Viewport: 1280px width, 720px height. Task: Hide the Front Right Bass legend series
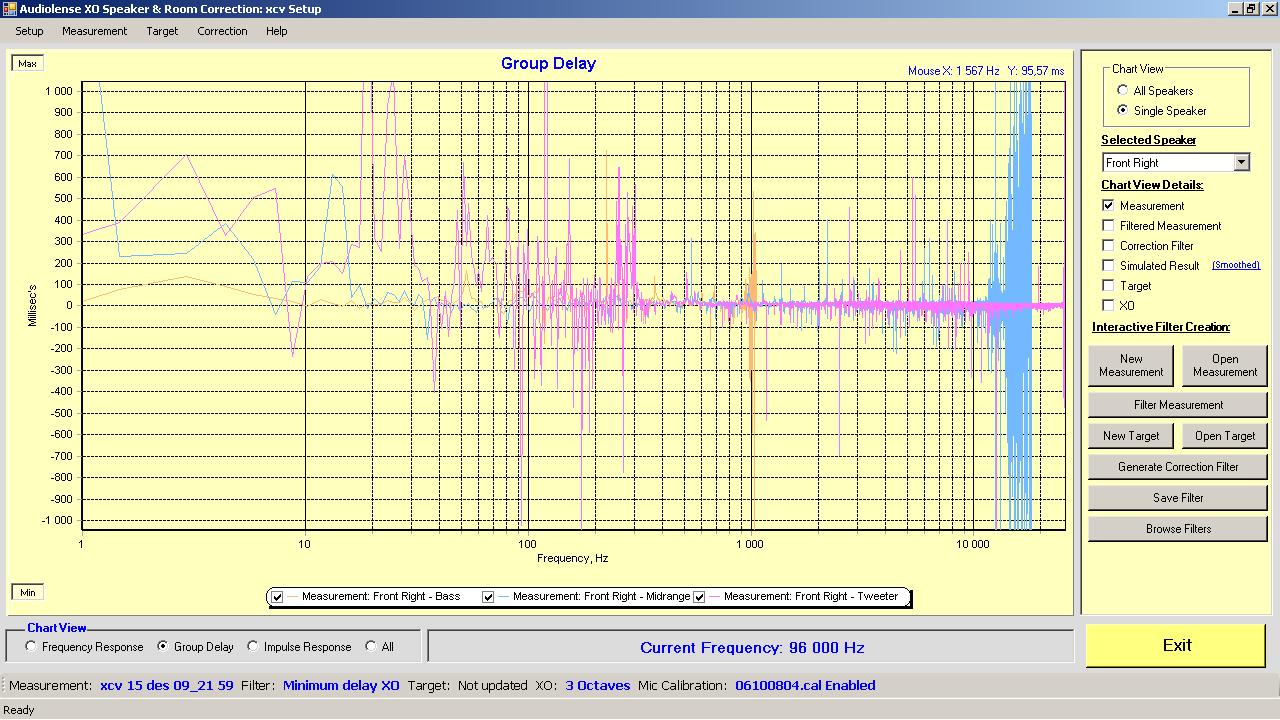pos(277,597)
